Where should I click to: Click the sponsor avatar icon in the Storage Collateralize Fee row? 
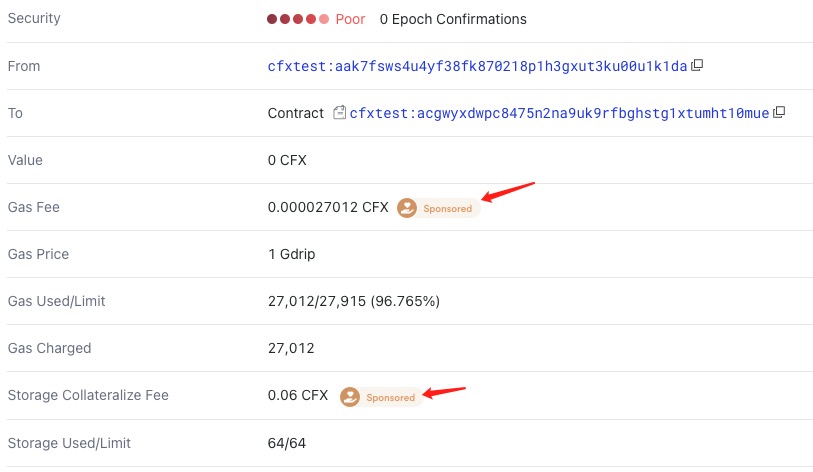pos(349,397)
